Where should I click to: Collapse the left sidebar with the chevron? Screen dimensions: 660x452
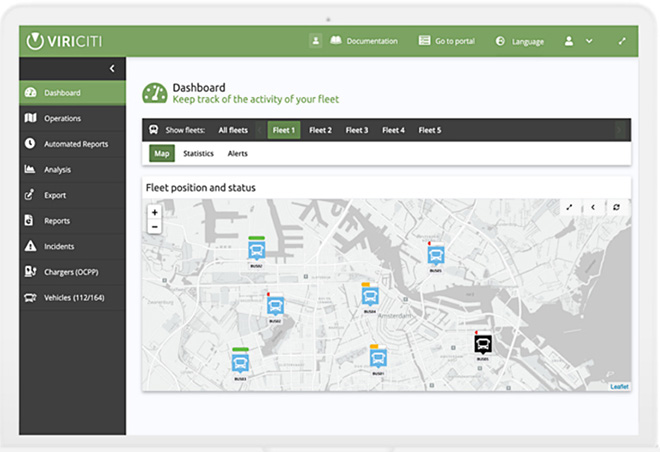[x=112, y=68]
